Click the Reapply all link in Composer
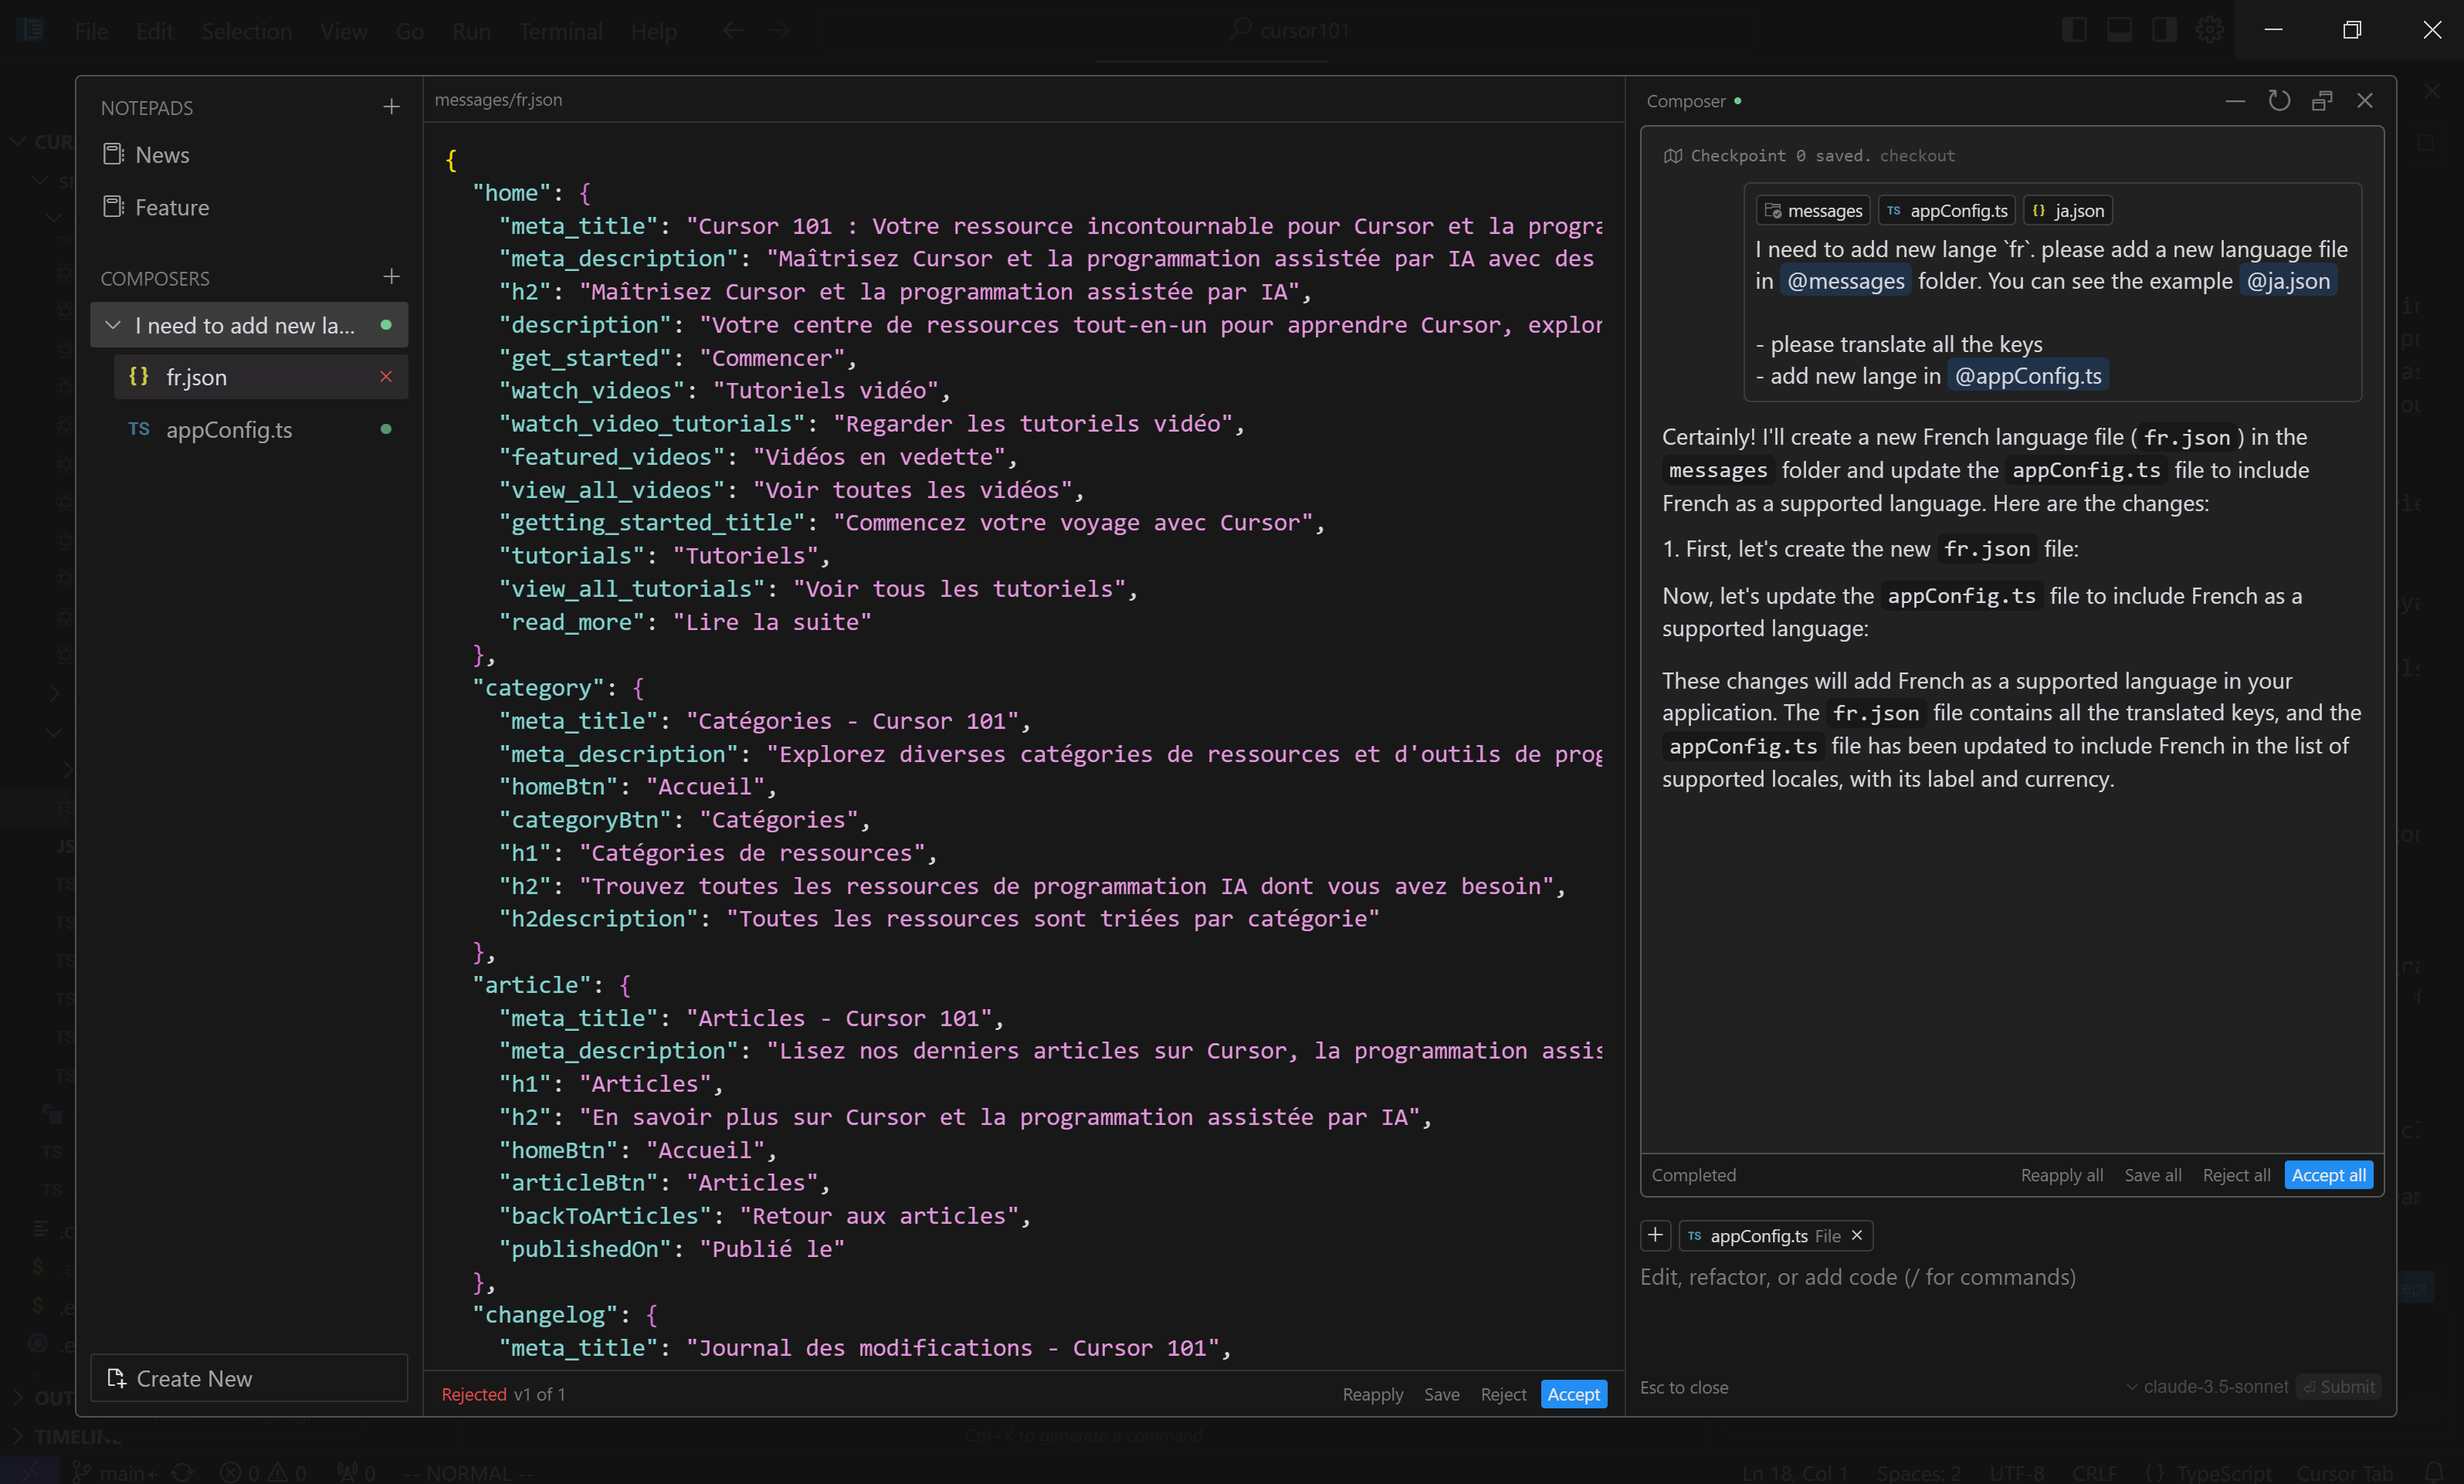Viewport: 2464px width, 1484px height. pos(2062,1174)
